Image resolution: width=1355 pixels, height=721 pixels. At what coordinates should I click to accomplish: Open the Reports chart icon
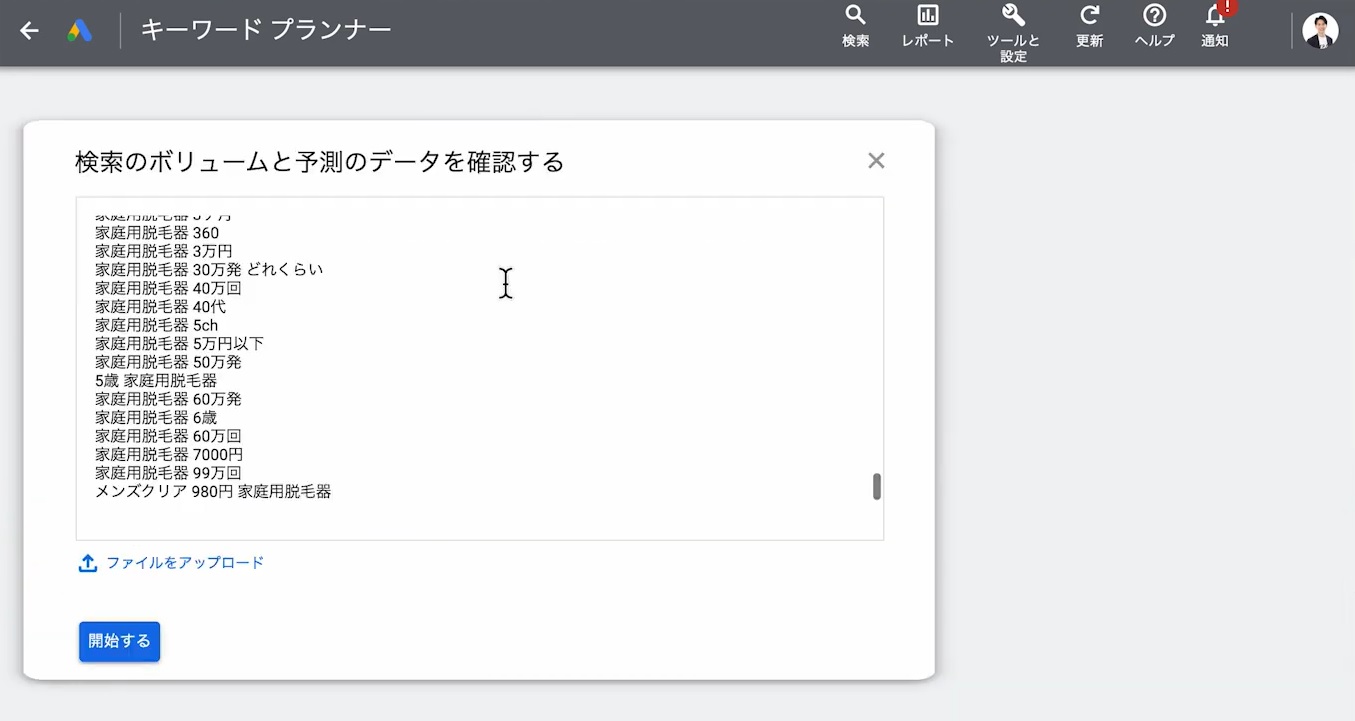pos(927,16)
